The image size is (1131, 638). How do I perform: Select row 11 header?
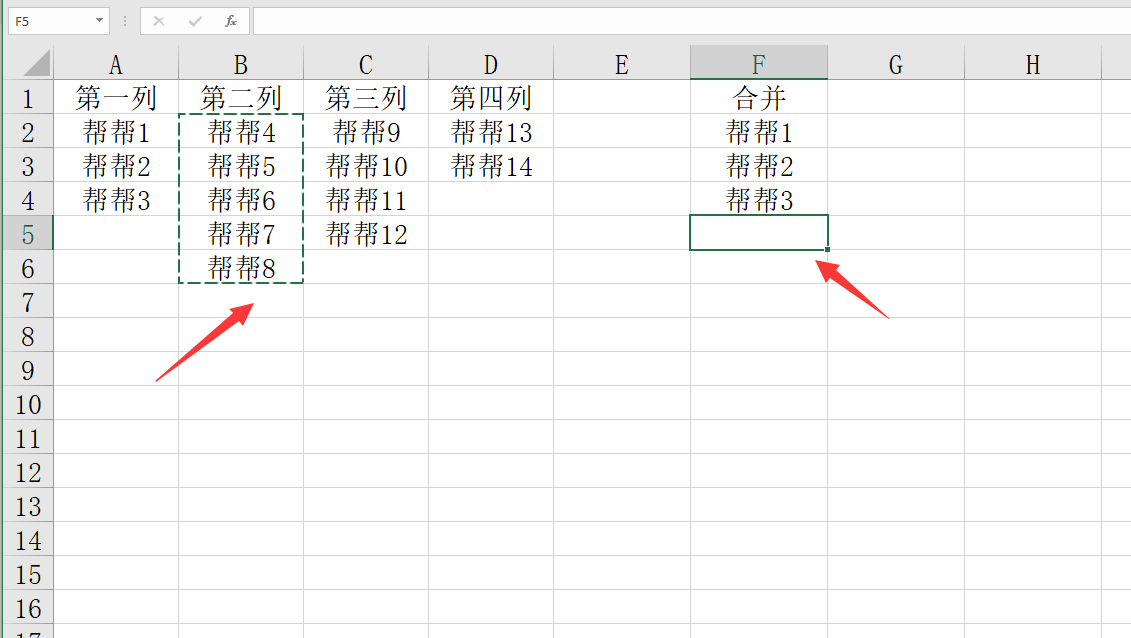point(28,437)
